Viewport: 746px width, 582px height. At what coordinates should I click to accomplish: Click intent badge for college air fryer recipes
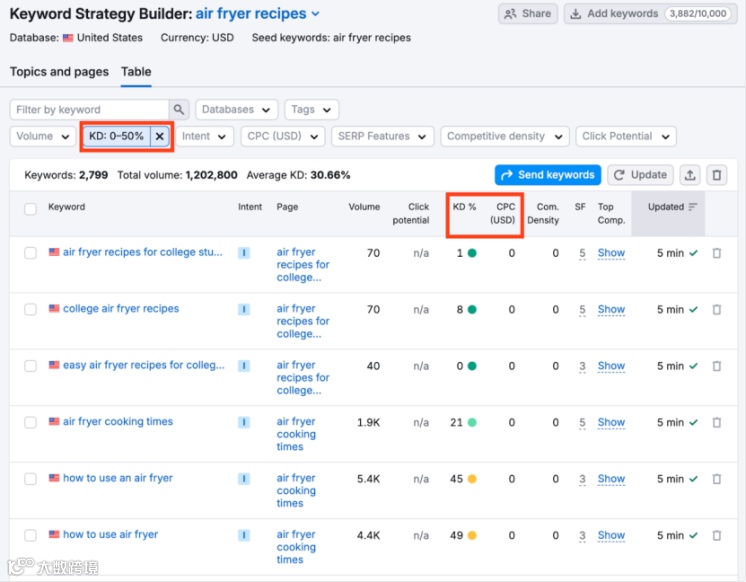(244, 310)
